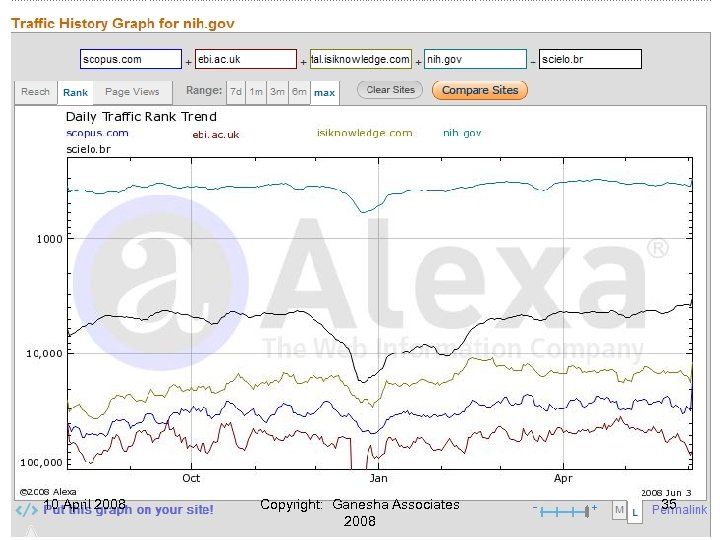Click the ebi.ac.uk legend label
Screen dimensions: 720x540
(216, 135)
